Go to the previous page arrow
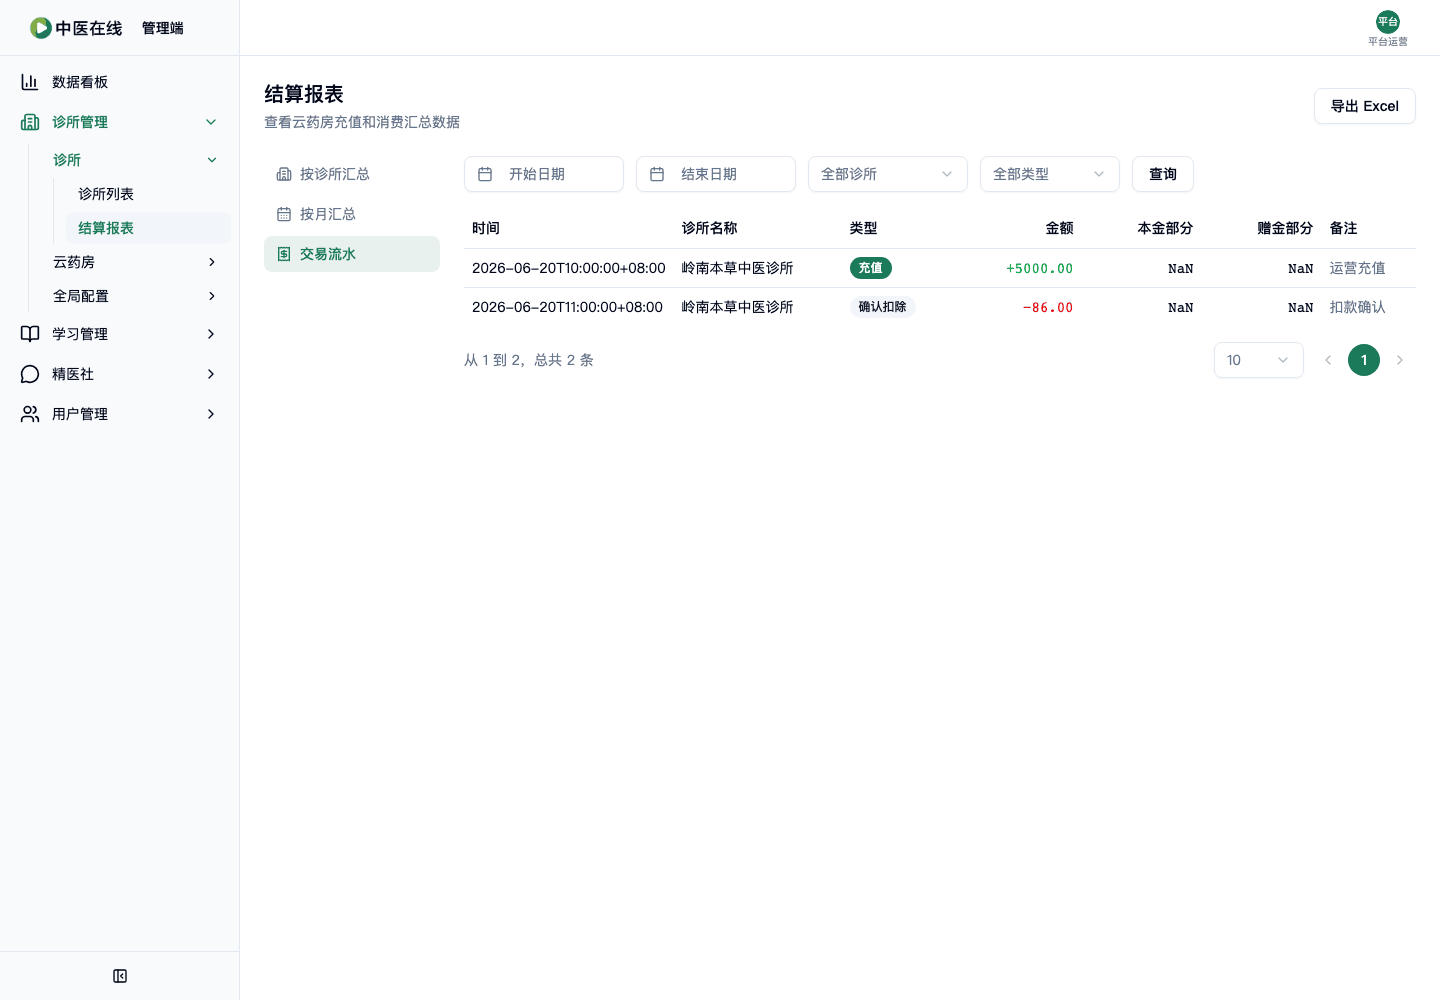This screenshot has height=1000, width=1440. (x=1328, y=360)
